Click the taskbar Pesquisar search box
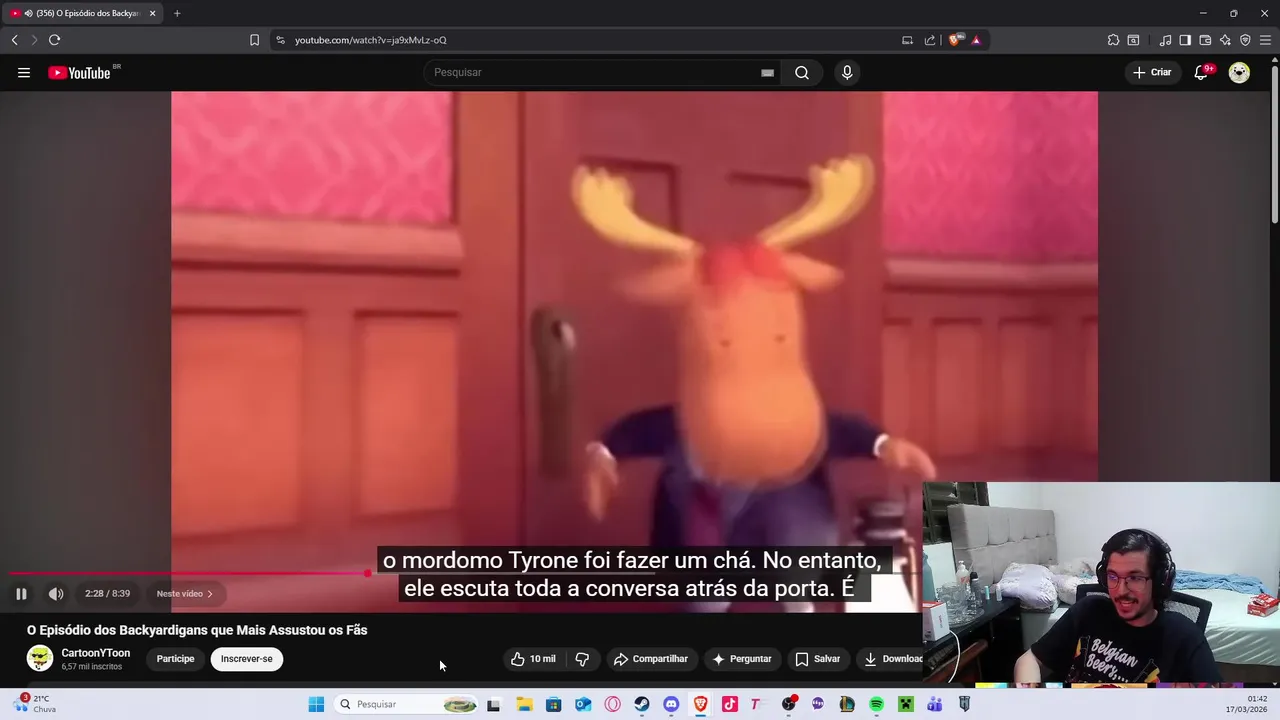 click(407, 704)
